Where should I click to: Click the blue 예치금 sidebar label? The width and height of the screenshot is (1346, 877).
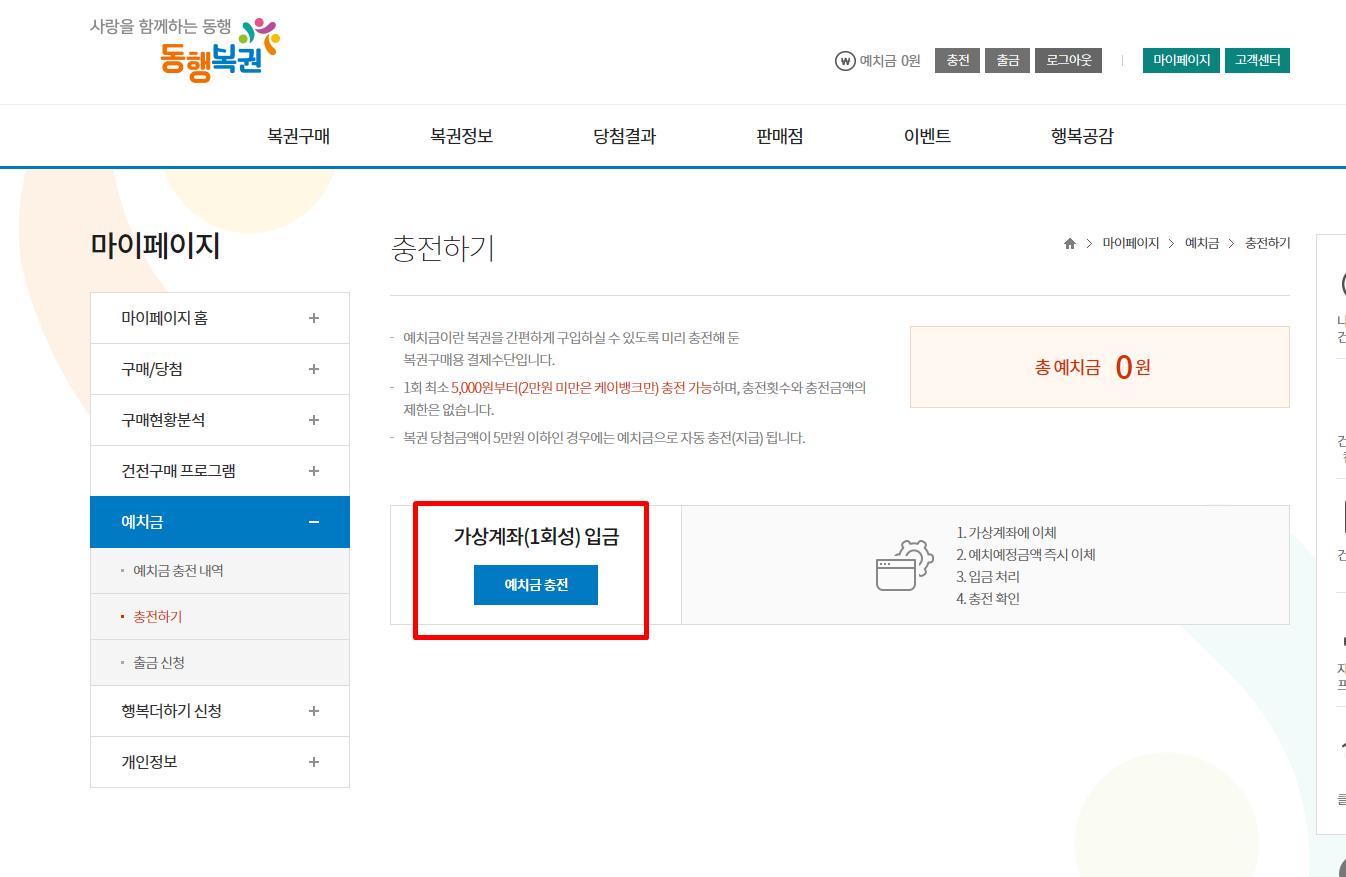pos(142,522)
